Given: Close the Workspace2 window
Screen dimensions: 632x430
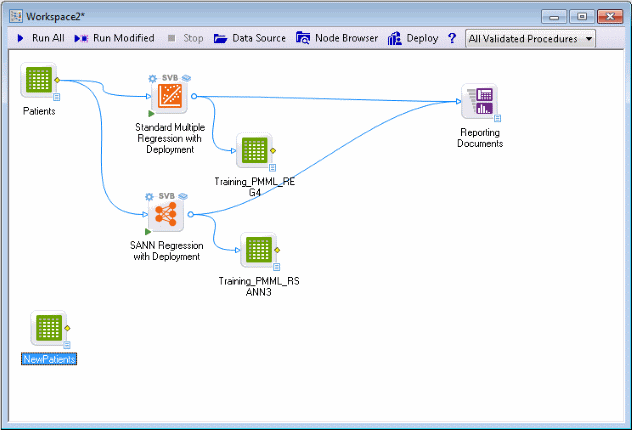Looking at the screenshot, I should coord(610,17).
